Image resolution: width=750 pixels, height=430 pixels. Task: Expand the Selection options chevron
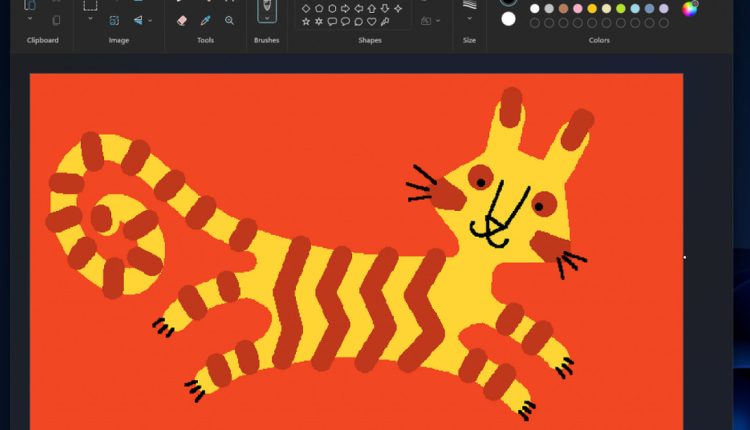(90, 19)
